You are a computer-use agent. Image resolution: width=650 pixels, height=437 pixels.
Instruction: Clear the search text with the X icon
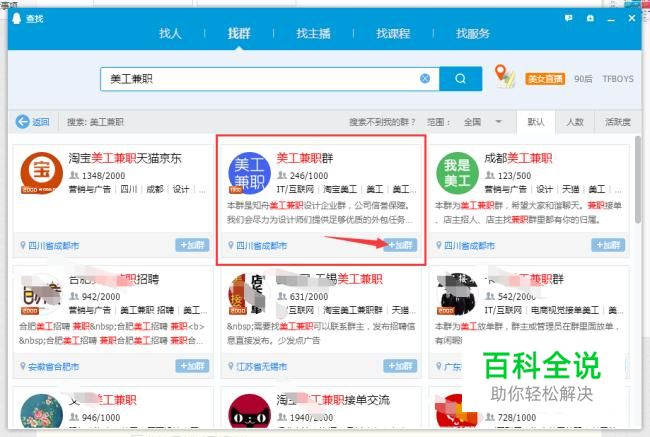pos(425,78)
